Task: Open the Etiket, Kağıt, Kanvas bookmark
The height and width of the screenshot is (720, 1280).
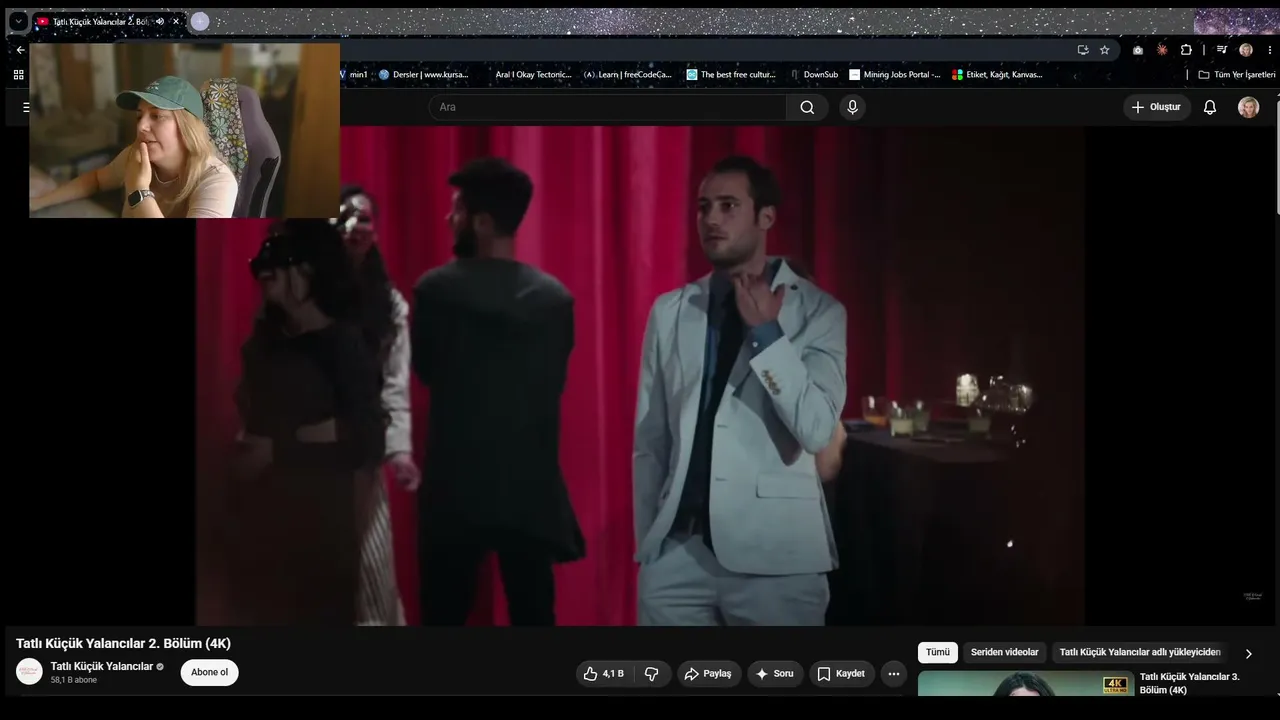Action: [997, 75]
